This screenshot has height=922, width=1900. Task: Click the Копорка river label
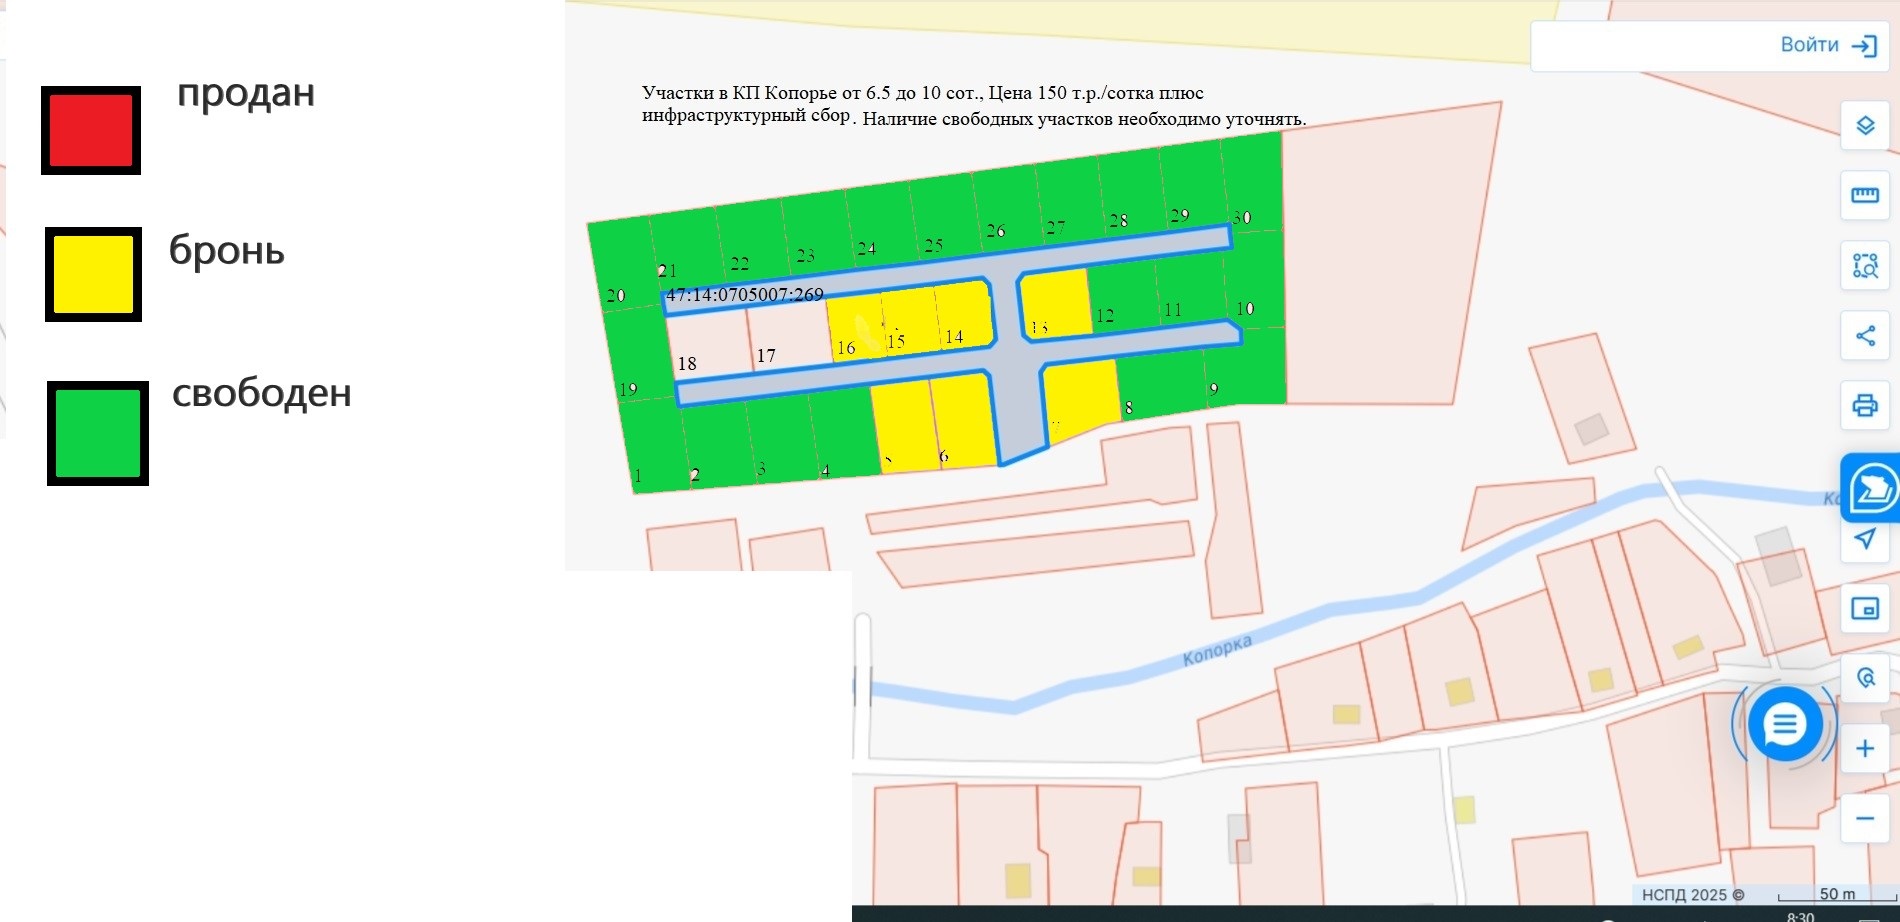[x=1217, y=650]
